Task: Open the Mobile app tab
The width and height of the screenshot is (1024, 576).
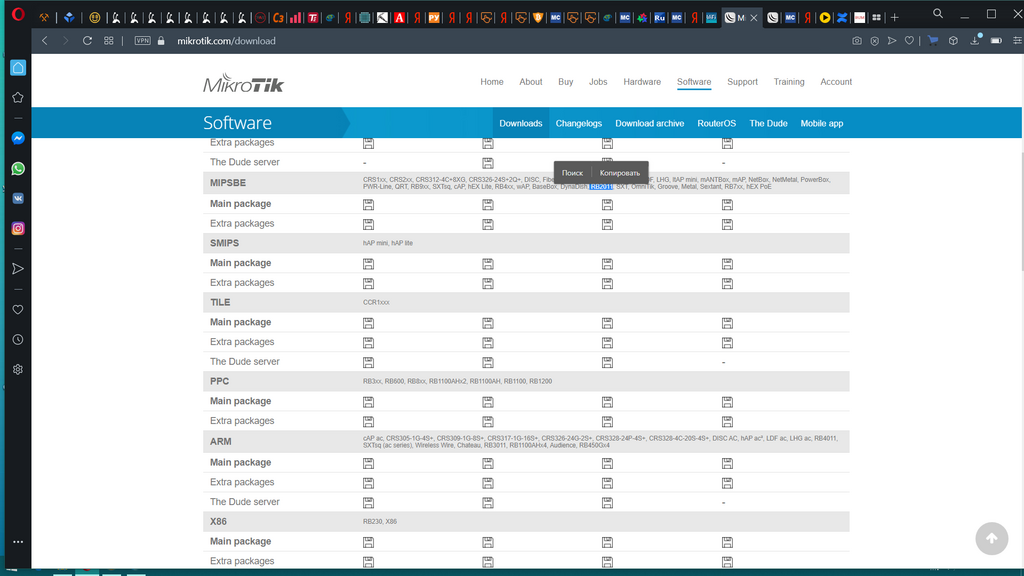Action: (x=822, y=123)
